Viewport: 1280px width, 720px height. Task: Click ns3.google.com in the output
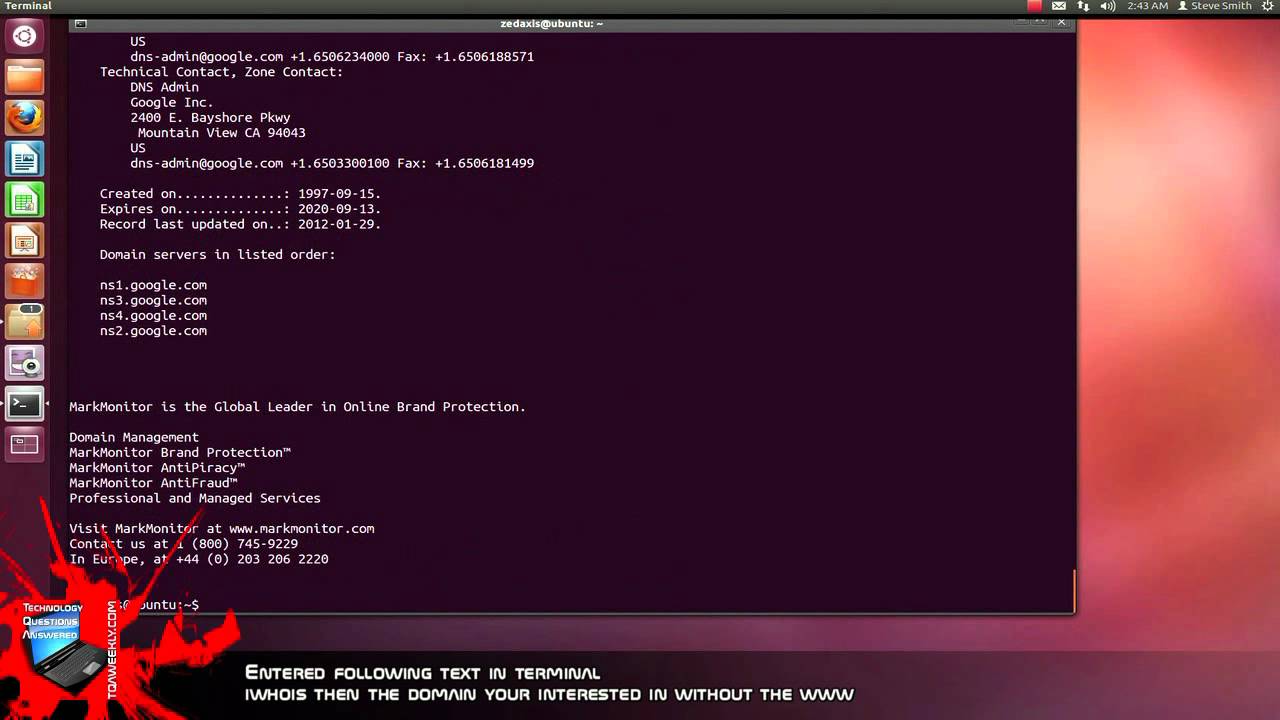pos(153,300)
